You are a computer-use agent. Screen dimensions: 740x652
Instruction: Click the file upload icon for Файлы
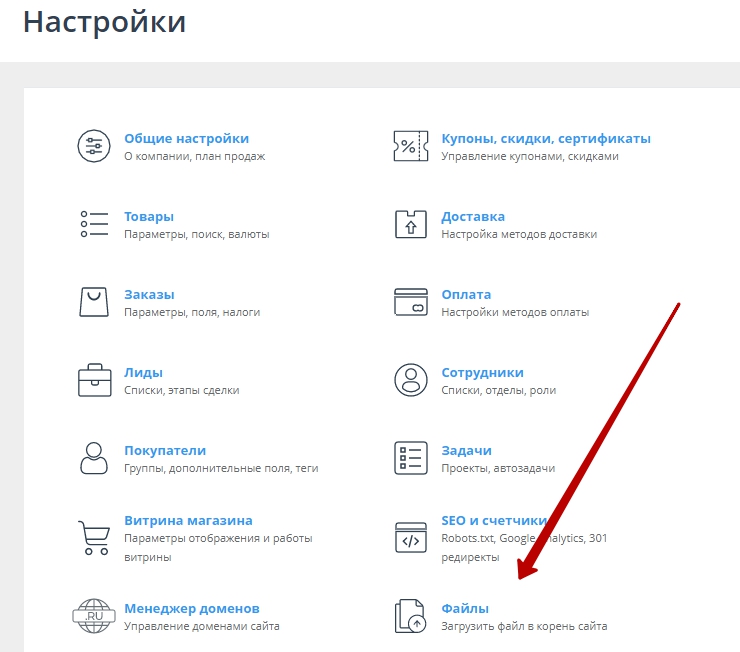click(x=410, y=615)
